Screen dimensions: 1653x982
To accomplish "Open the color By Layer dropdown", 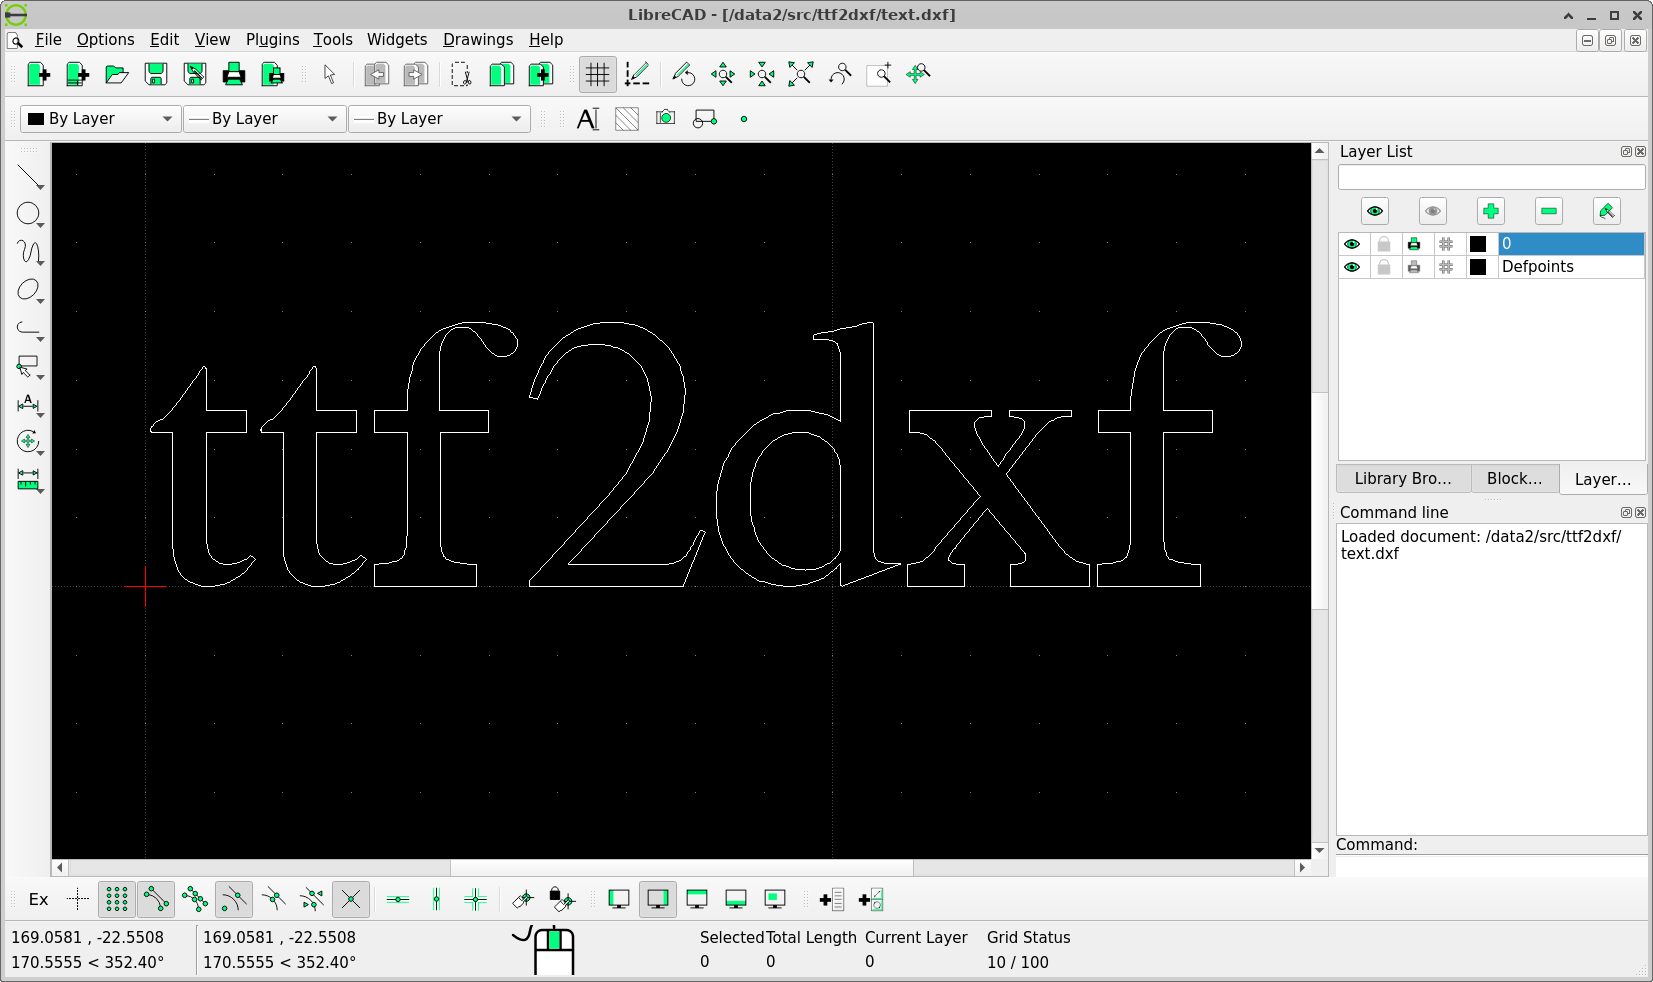I will [x=100, y=119].
